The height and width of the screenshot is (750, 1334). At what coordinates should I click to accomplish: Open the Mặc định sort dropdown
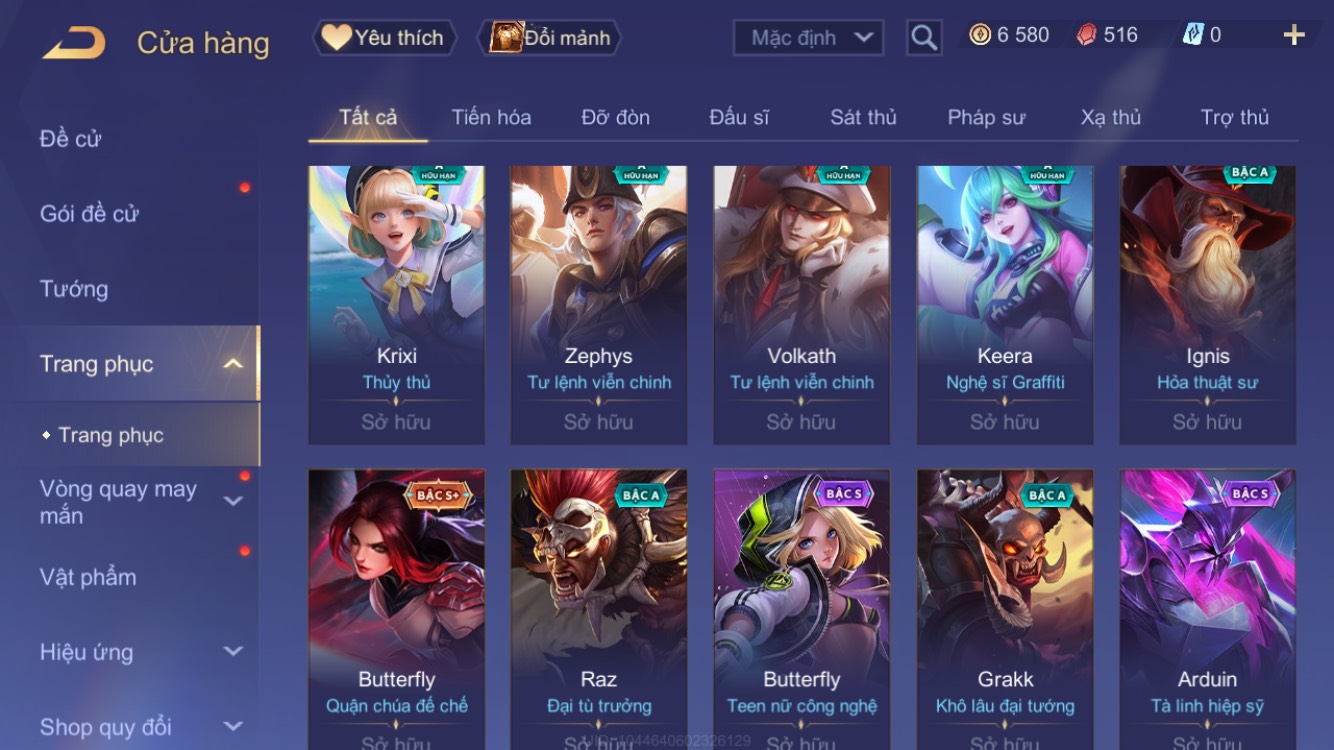[808, 38]
